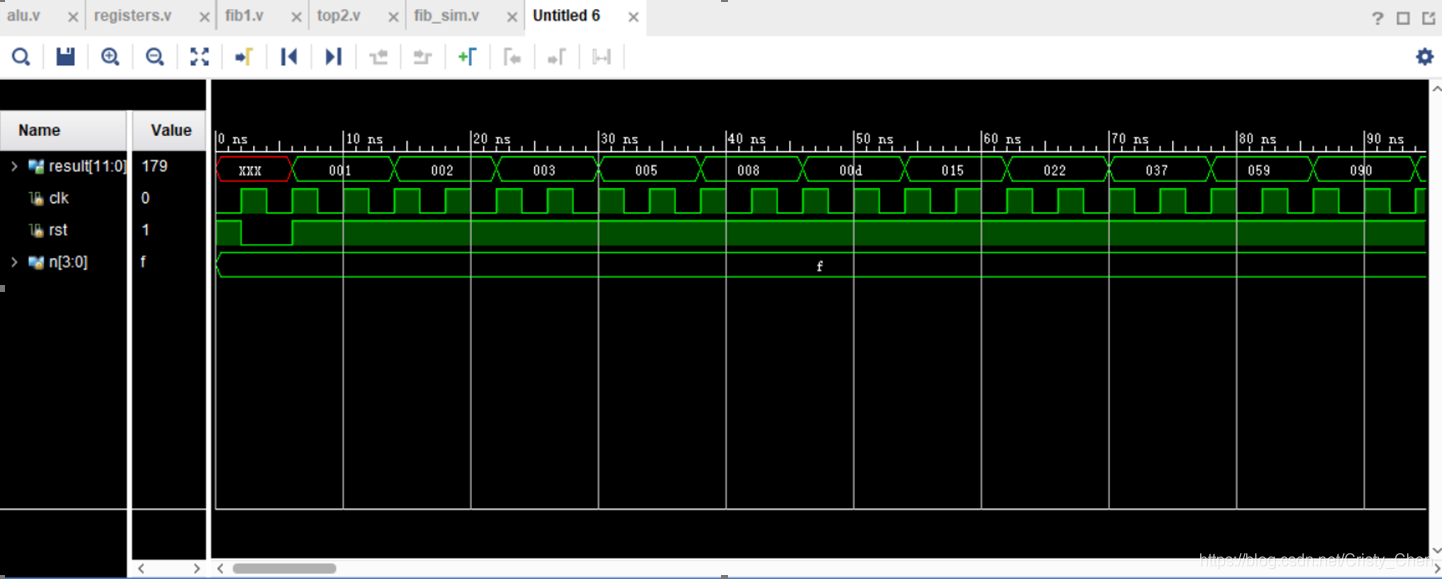This screenshot has height=579, width=1442.
Task: Click the 005 segment of result waveform
Action: pos(649,170)
